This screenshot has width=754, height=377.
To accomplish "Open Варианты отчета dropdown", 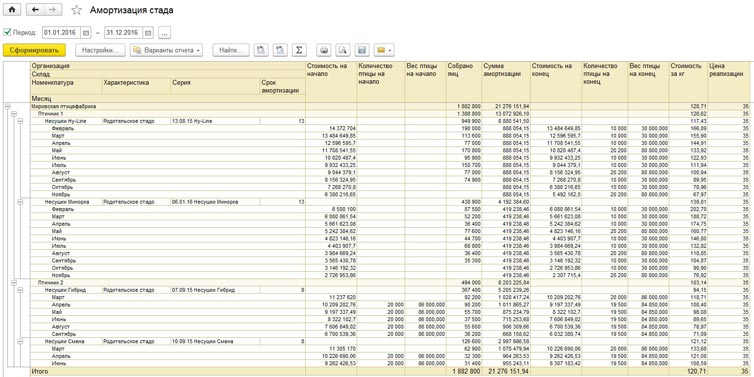I will (166, 50).
